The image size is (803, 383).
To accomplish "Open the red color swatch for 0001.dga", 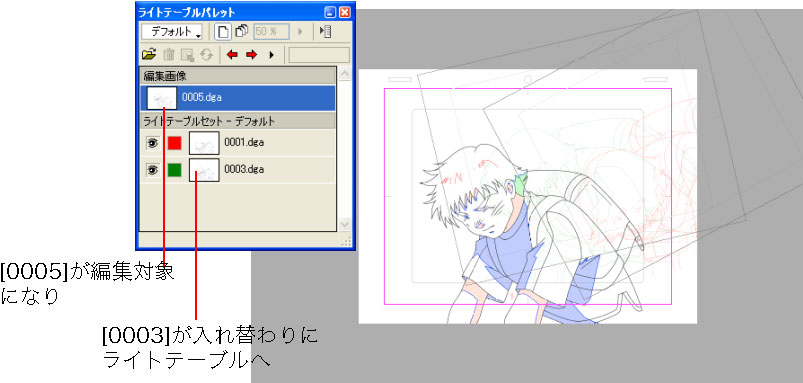I will click(x=175, y=143).
